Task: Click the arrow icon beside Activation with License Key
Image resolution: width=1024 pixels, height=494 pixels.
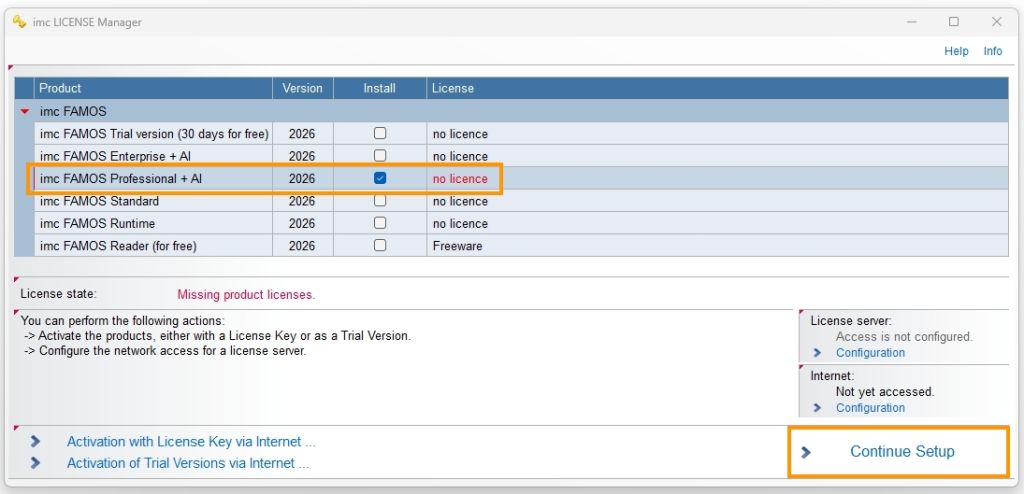Action: 35,442
